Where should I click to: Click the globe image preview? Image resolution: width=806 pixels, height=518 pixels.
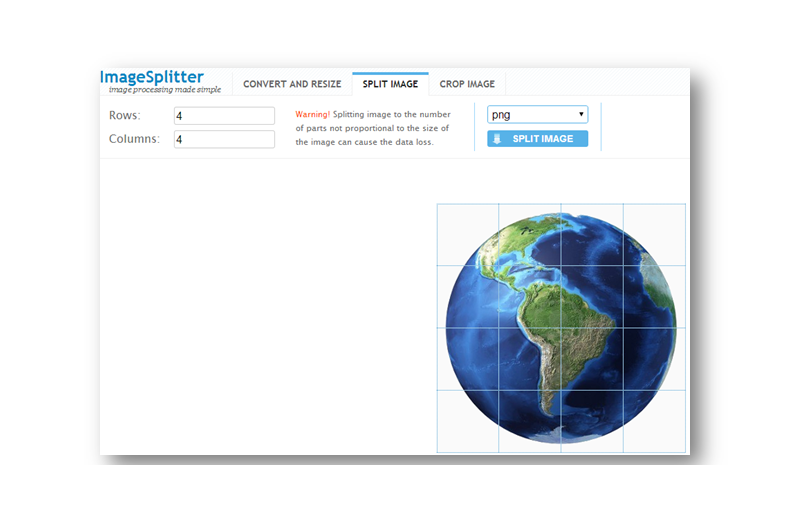pyautogui.click(x=561, y=328)
